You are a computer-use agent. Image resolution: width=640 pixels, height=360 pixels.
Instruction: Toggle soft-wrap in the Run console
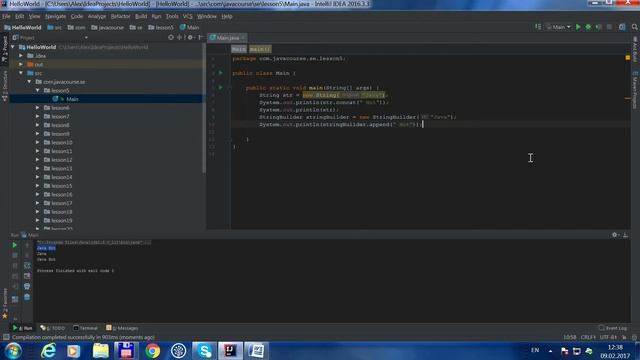[27, 266]
